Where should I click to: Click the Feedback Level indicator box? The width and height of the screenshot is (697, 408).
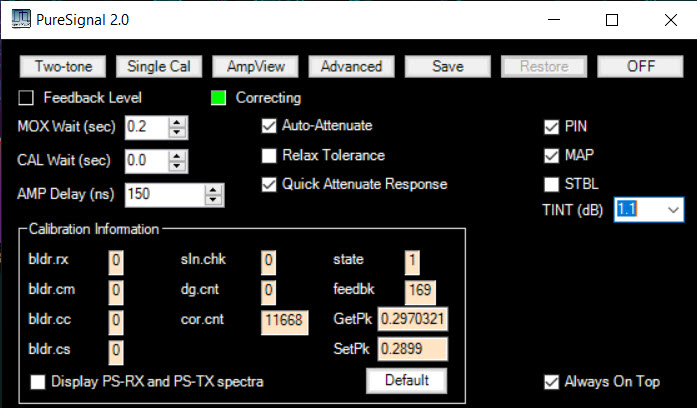26,98
